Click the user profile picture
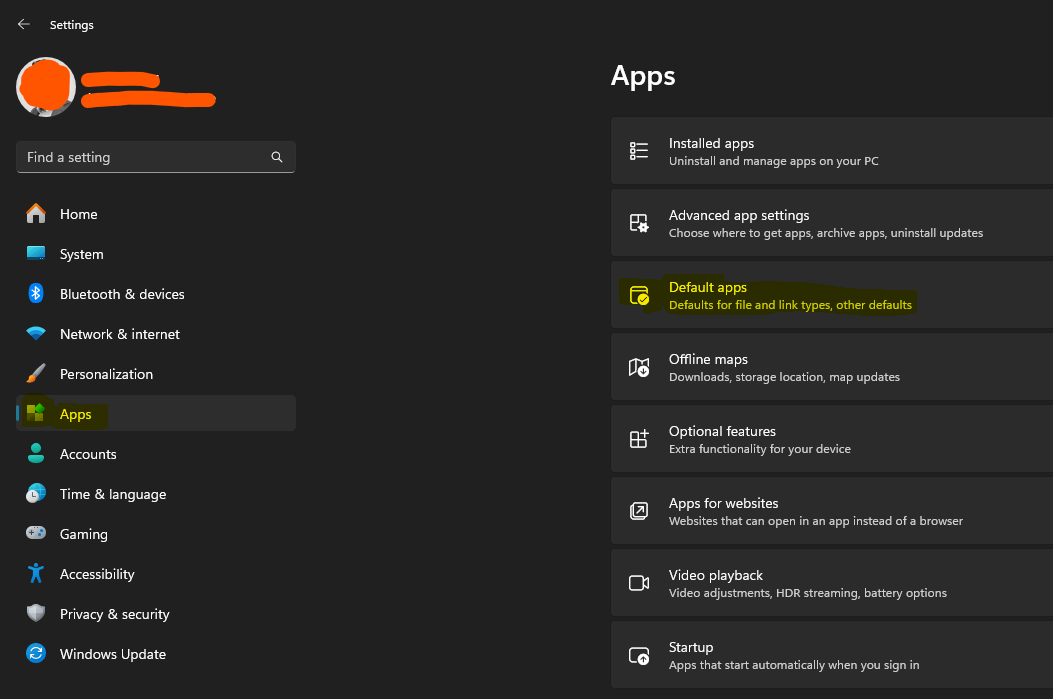The width and height of the screenshot is (1053, 699). click(x=46, y=87)
